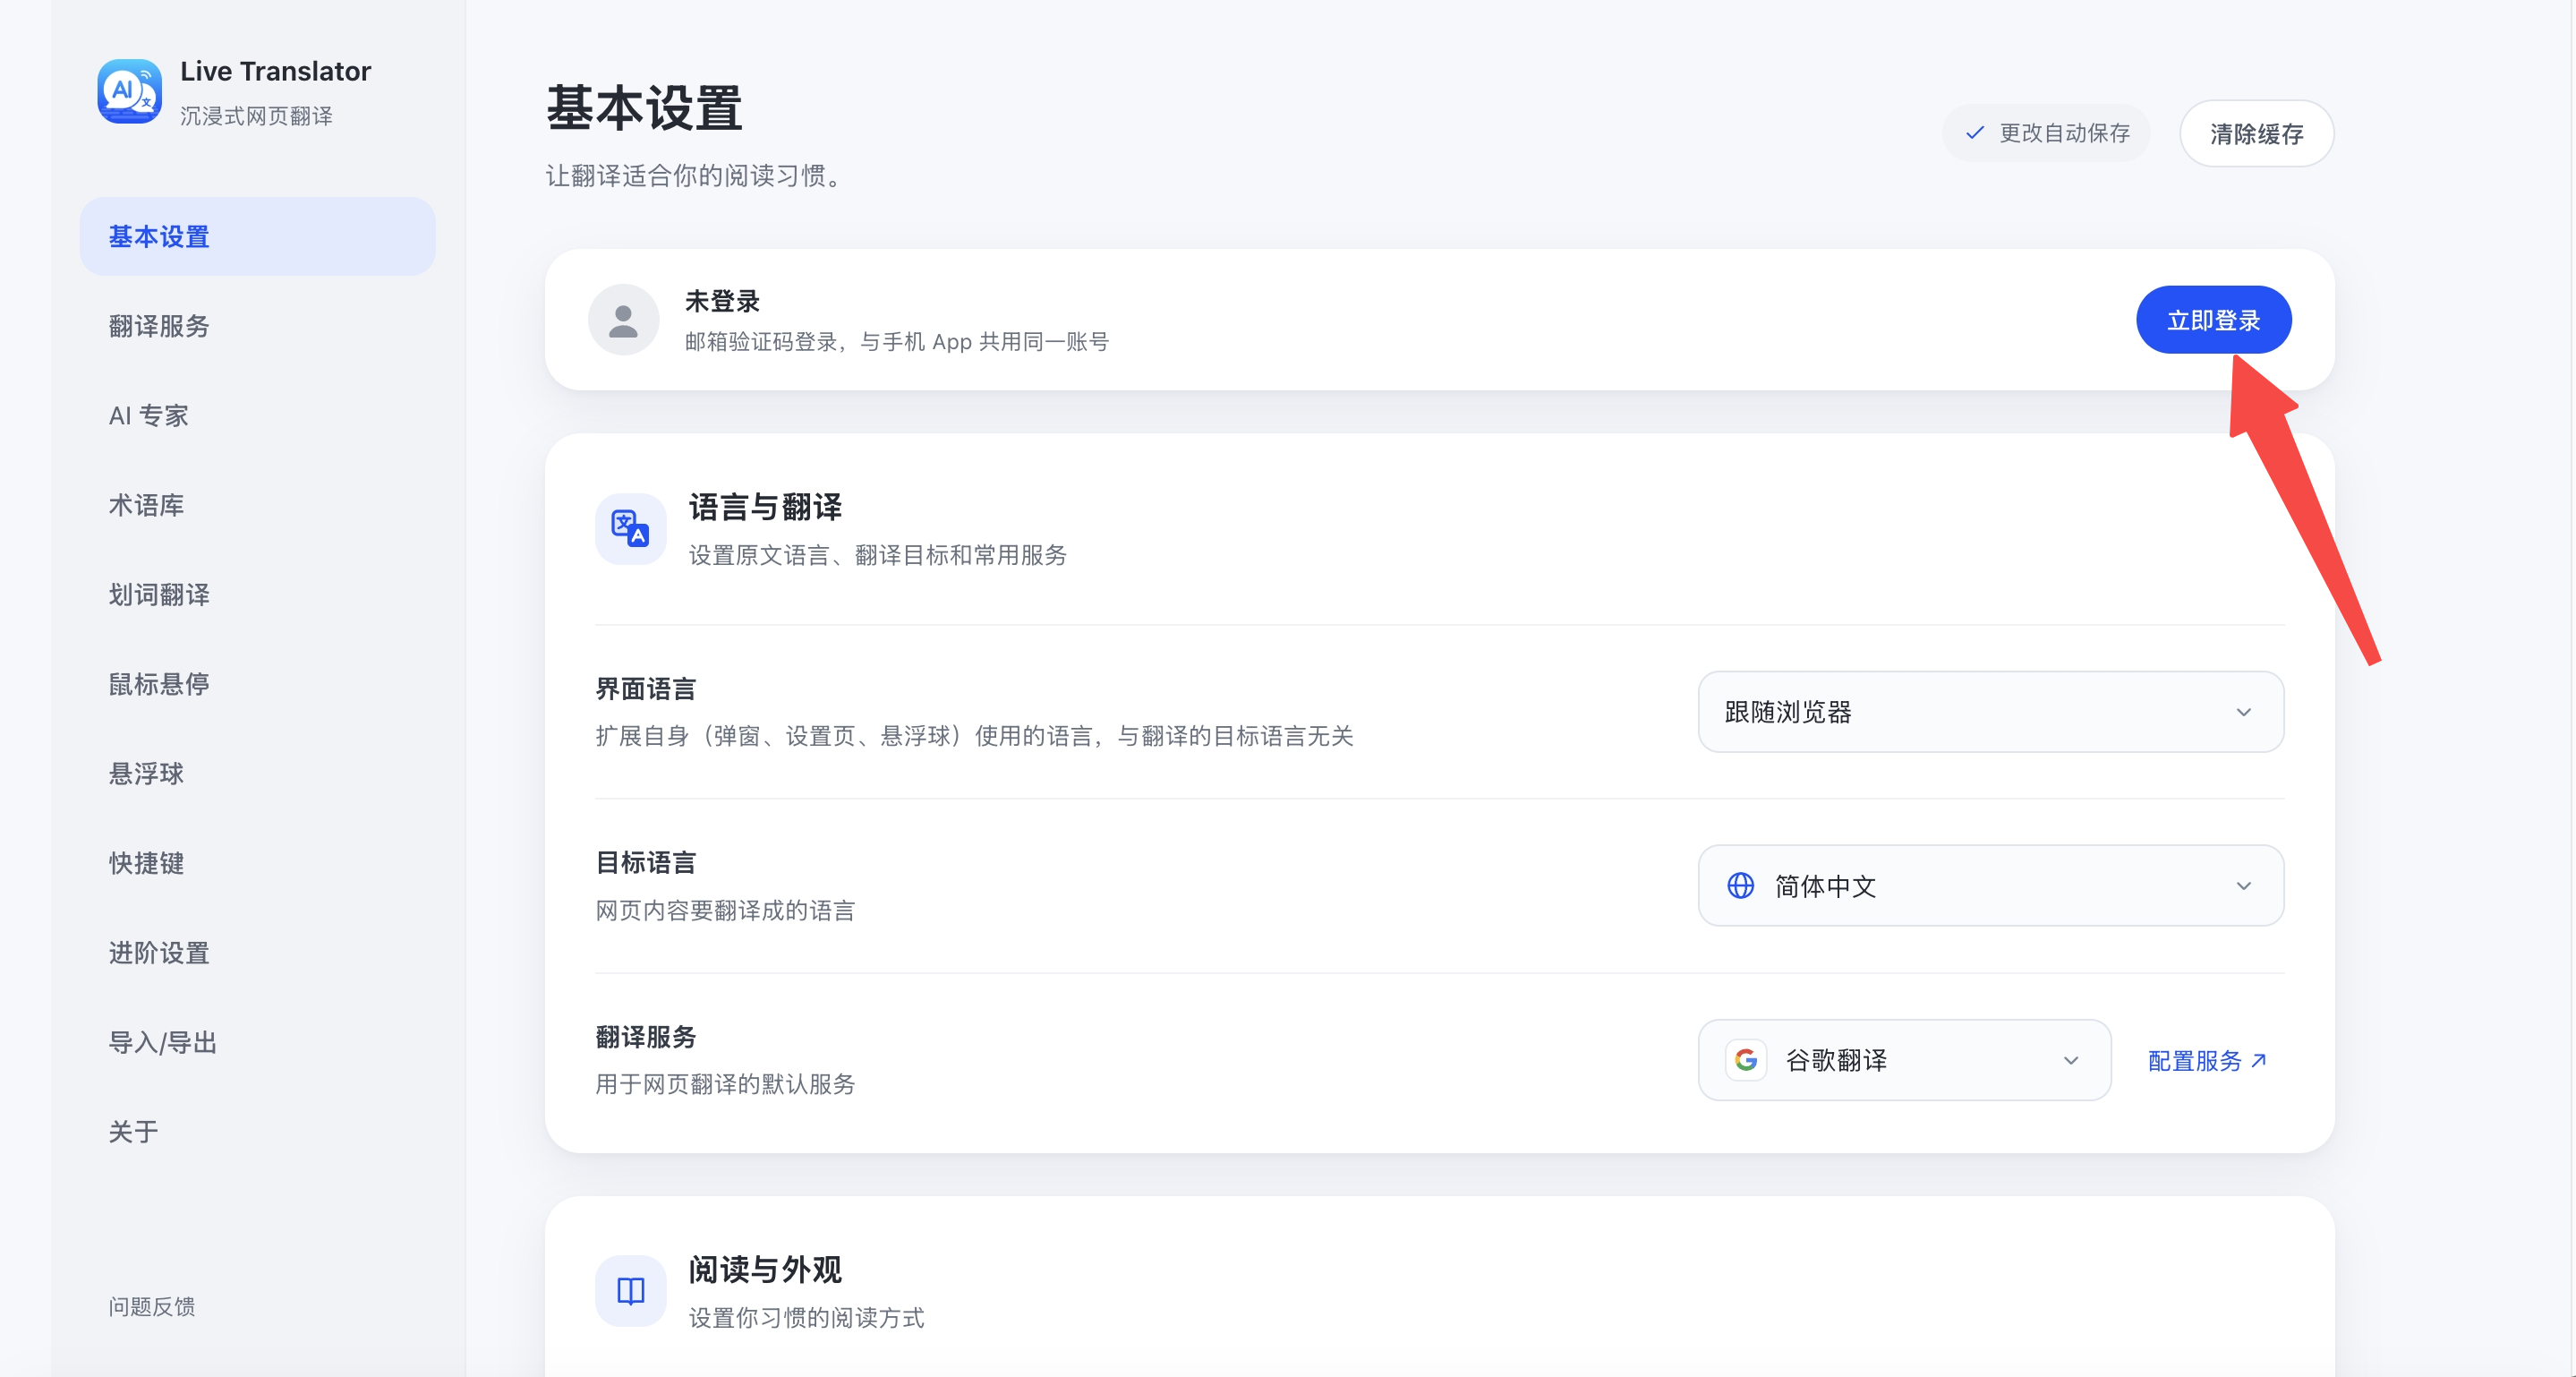Switch to 划词翻译 section
The image size is (2576, 1377).
point(258,595)
